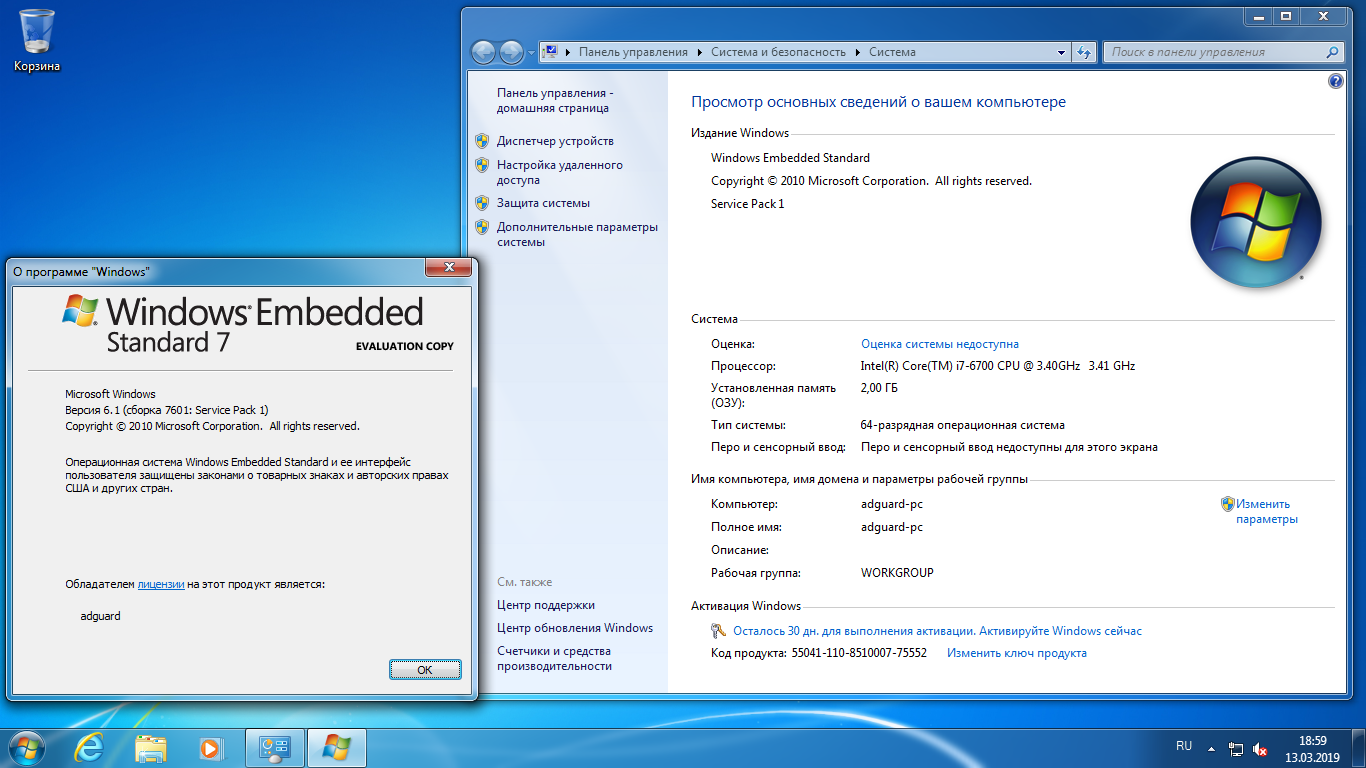Viewport: 1366px width, 768px height.
Task: Show hidden tray icons arrow
Action: [x=1211, y=748]
